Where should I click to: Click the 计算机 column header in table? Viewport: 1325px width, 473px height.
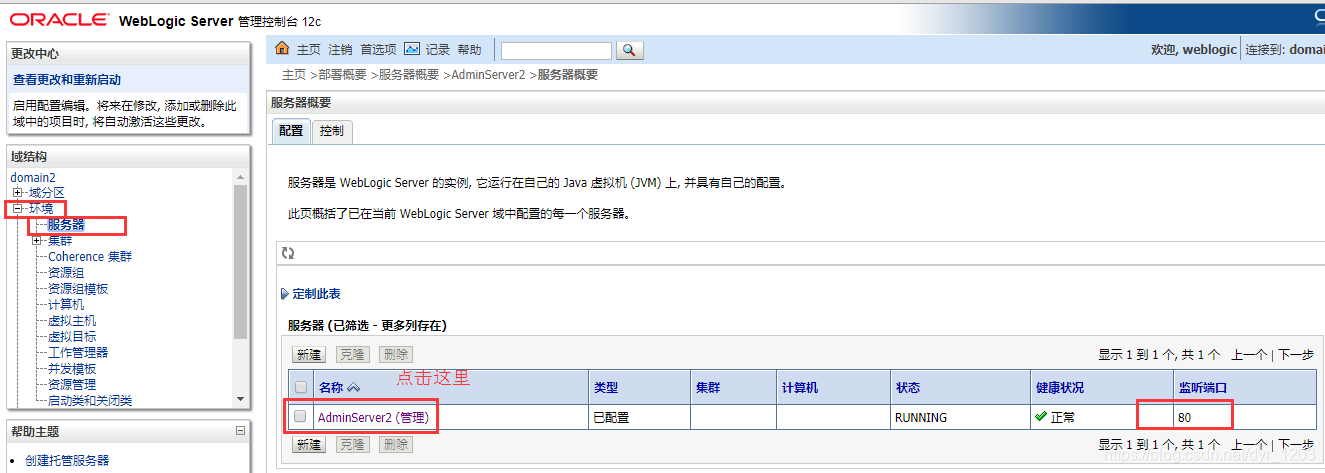coord(800,388)
